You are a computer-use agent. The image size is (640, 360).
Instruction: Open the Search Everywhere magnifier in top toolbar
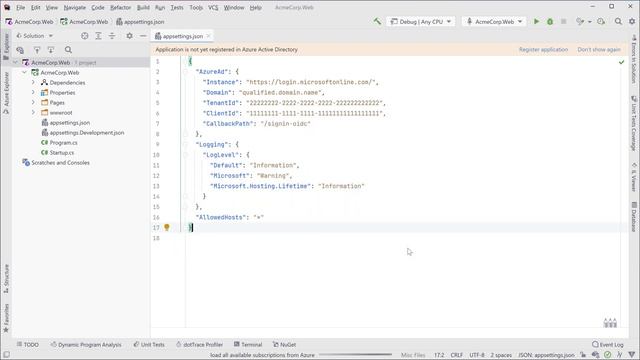(618, 22)
